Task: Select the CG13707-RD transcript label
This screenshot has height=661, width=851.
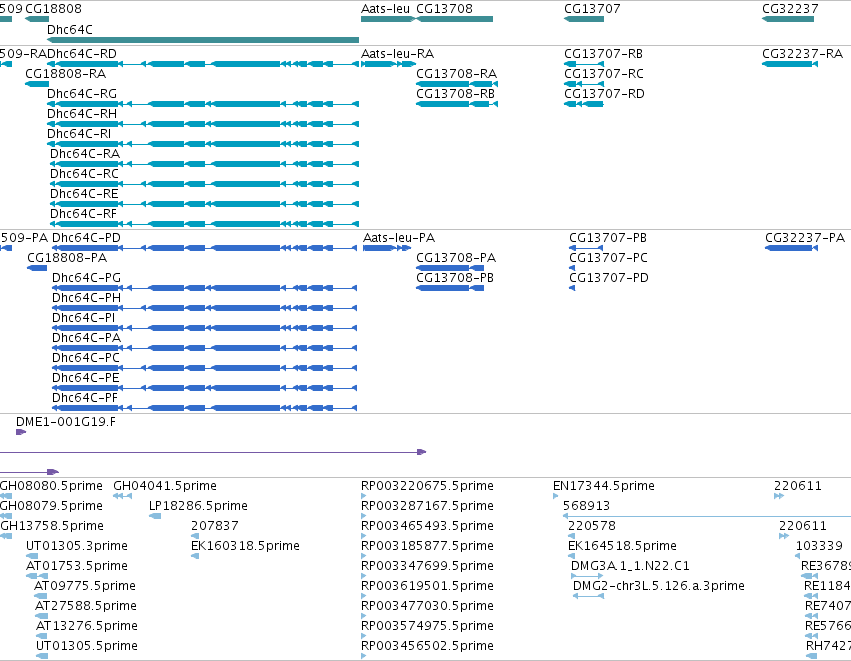Action: [x=605, y=94]
